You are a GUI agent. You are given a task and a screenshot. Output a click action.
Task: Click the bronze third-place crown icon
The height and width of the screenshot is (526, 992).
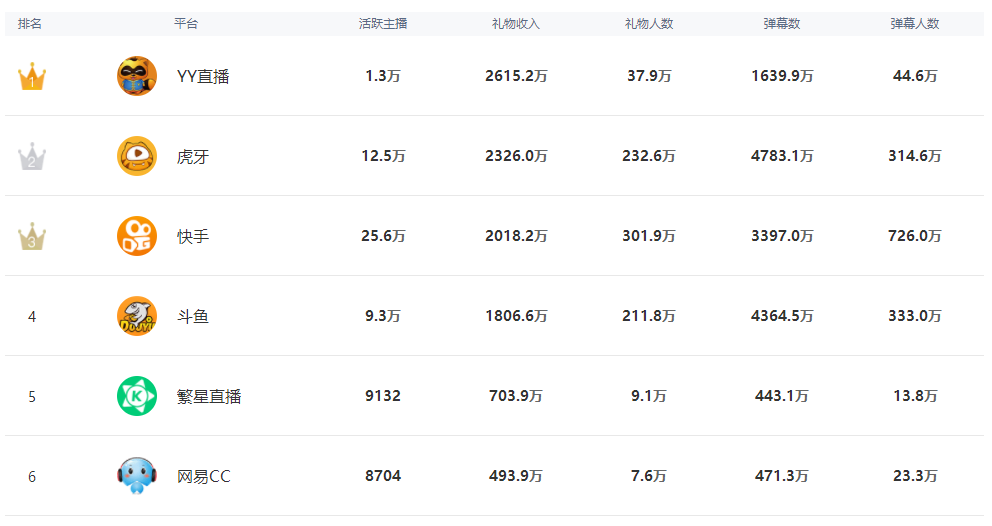pos(32,237)
